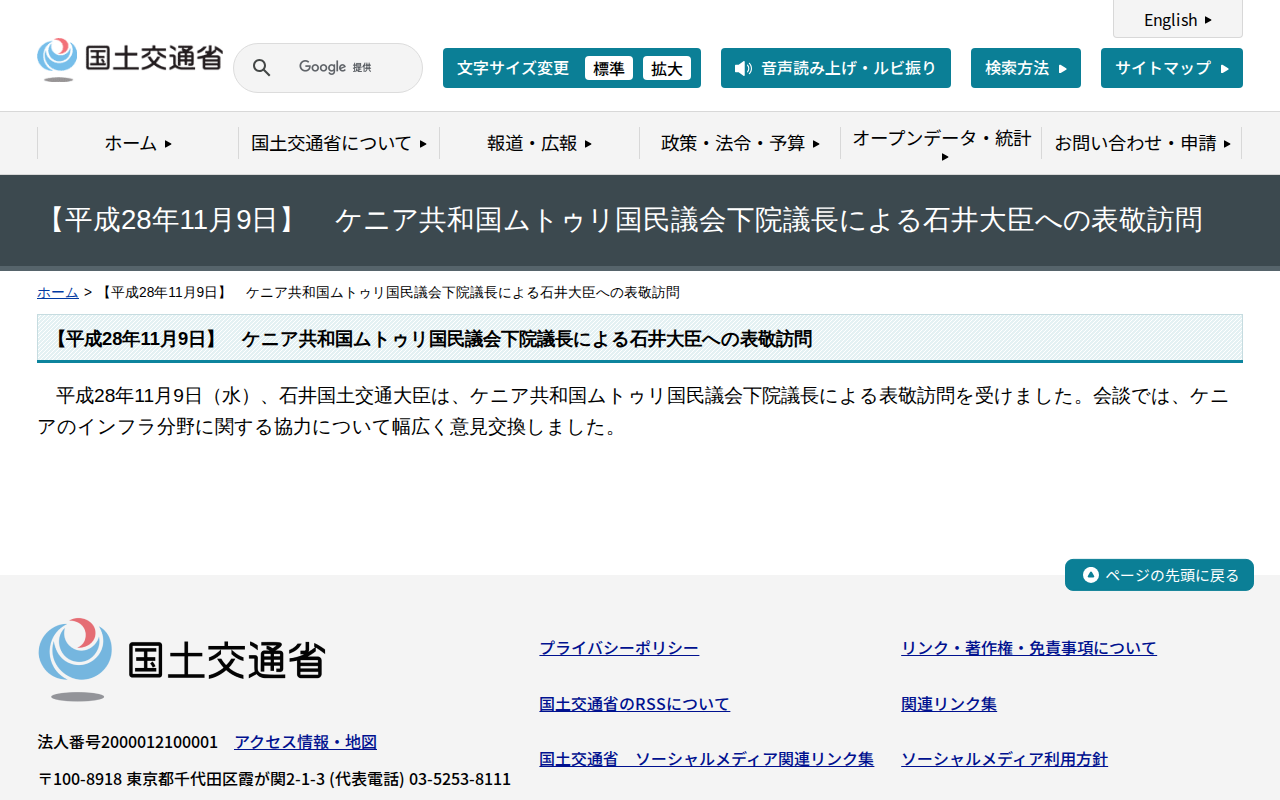The image size is (1280, 800).
Task: Open the お問い合わせ・申請 menu
Action: click(1142, 143)
